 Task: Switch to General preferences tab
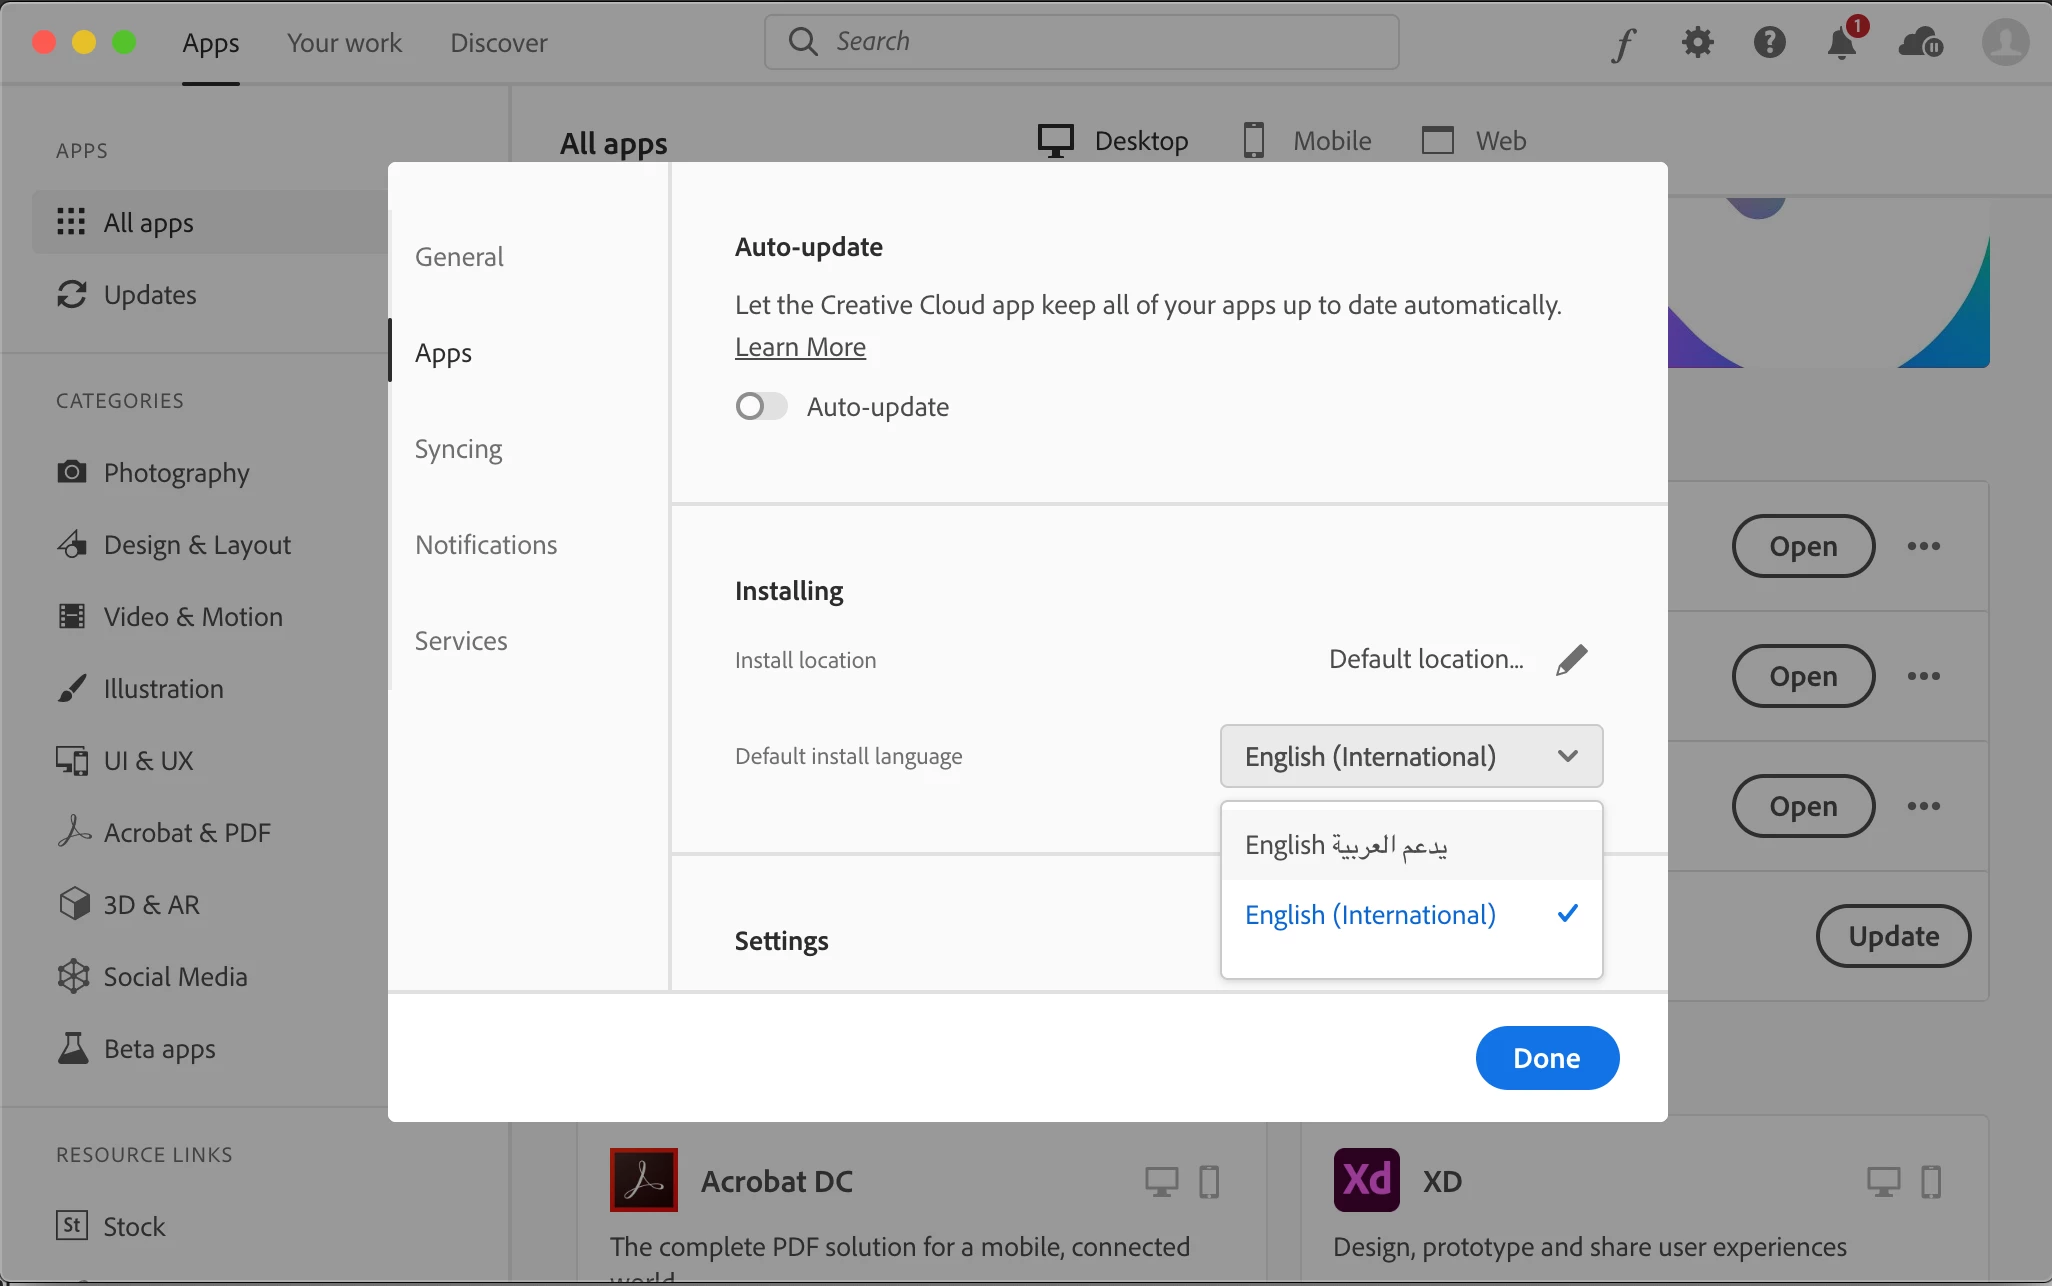[459, 257]
